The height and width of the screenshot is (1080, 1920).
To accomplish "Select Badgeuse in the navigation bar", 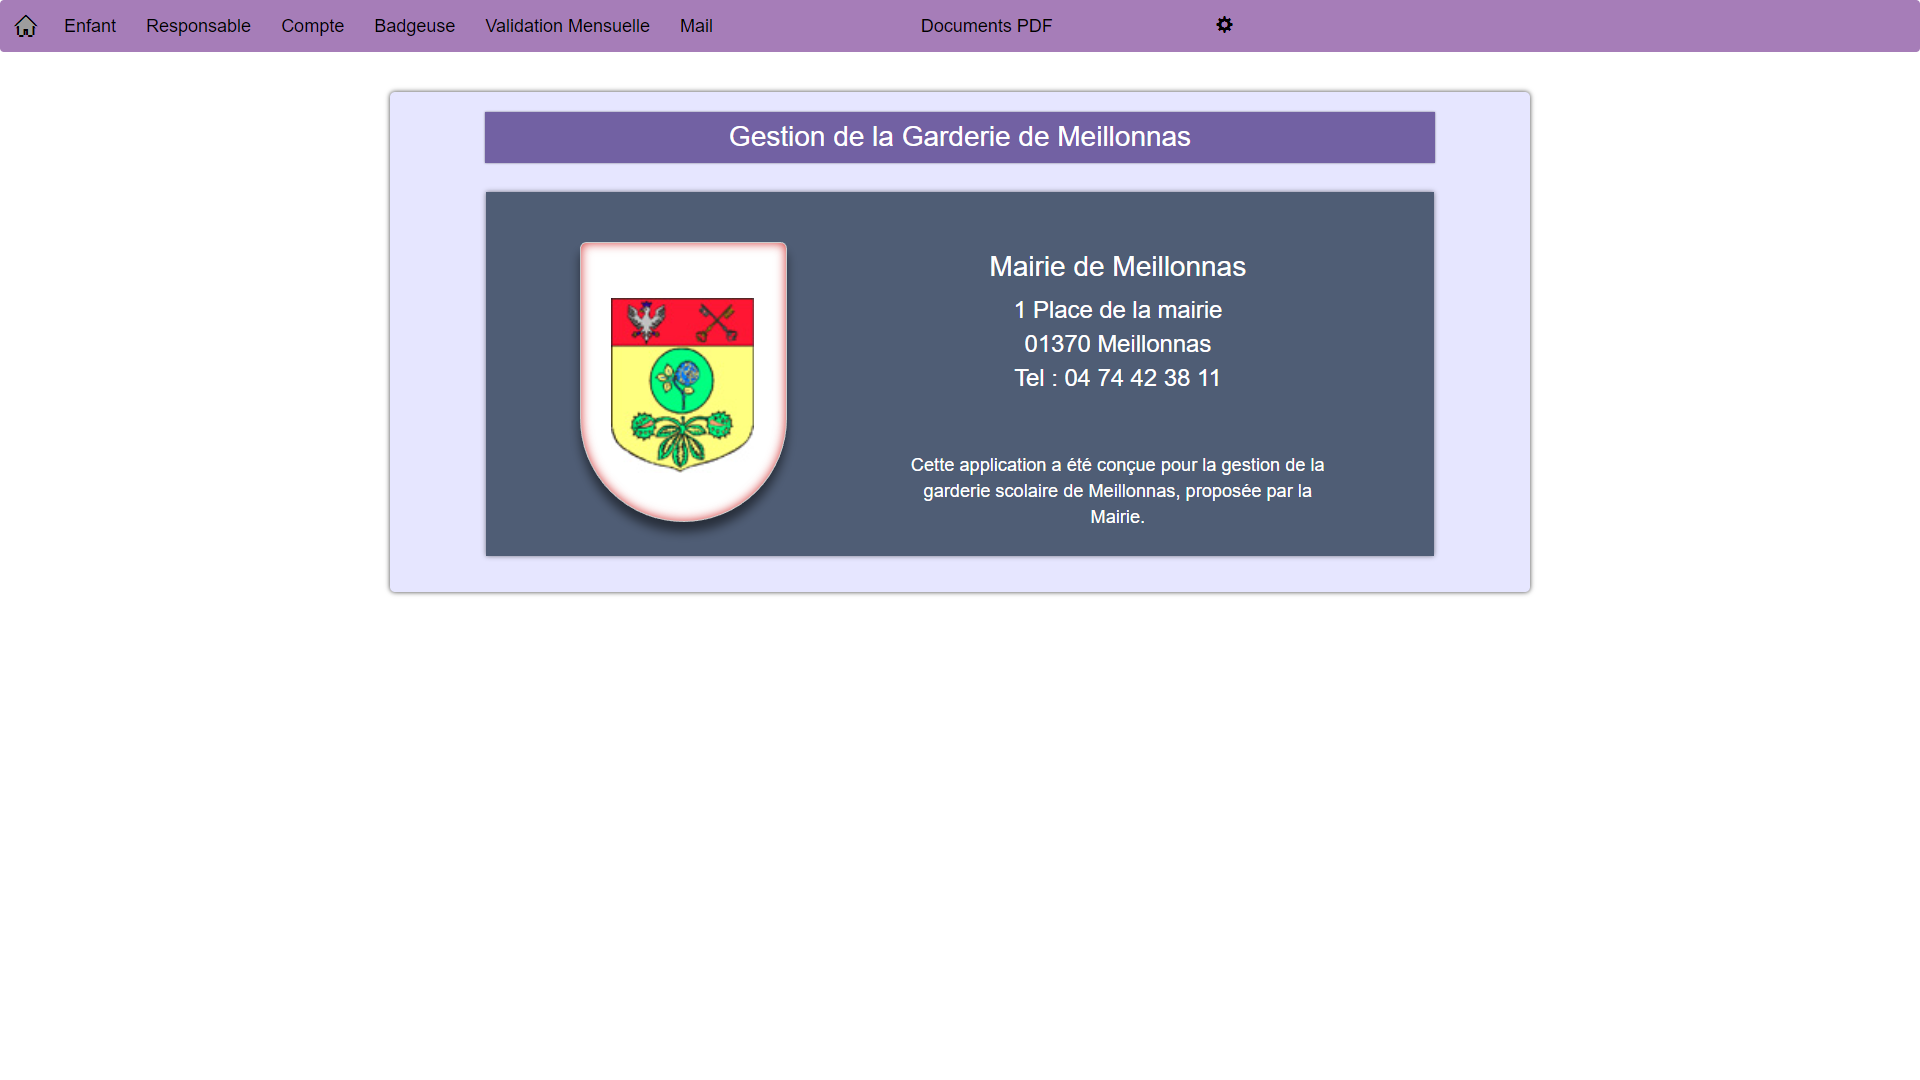I will (414, 26).
